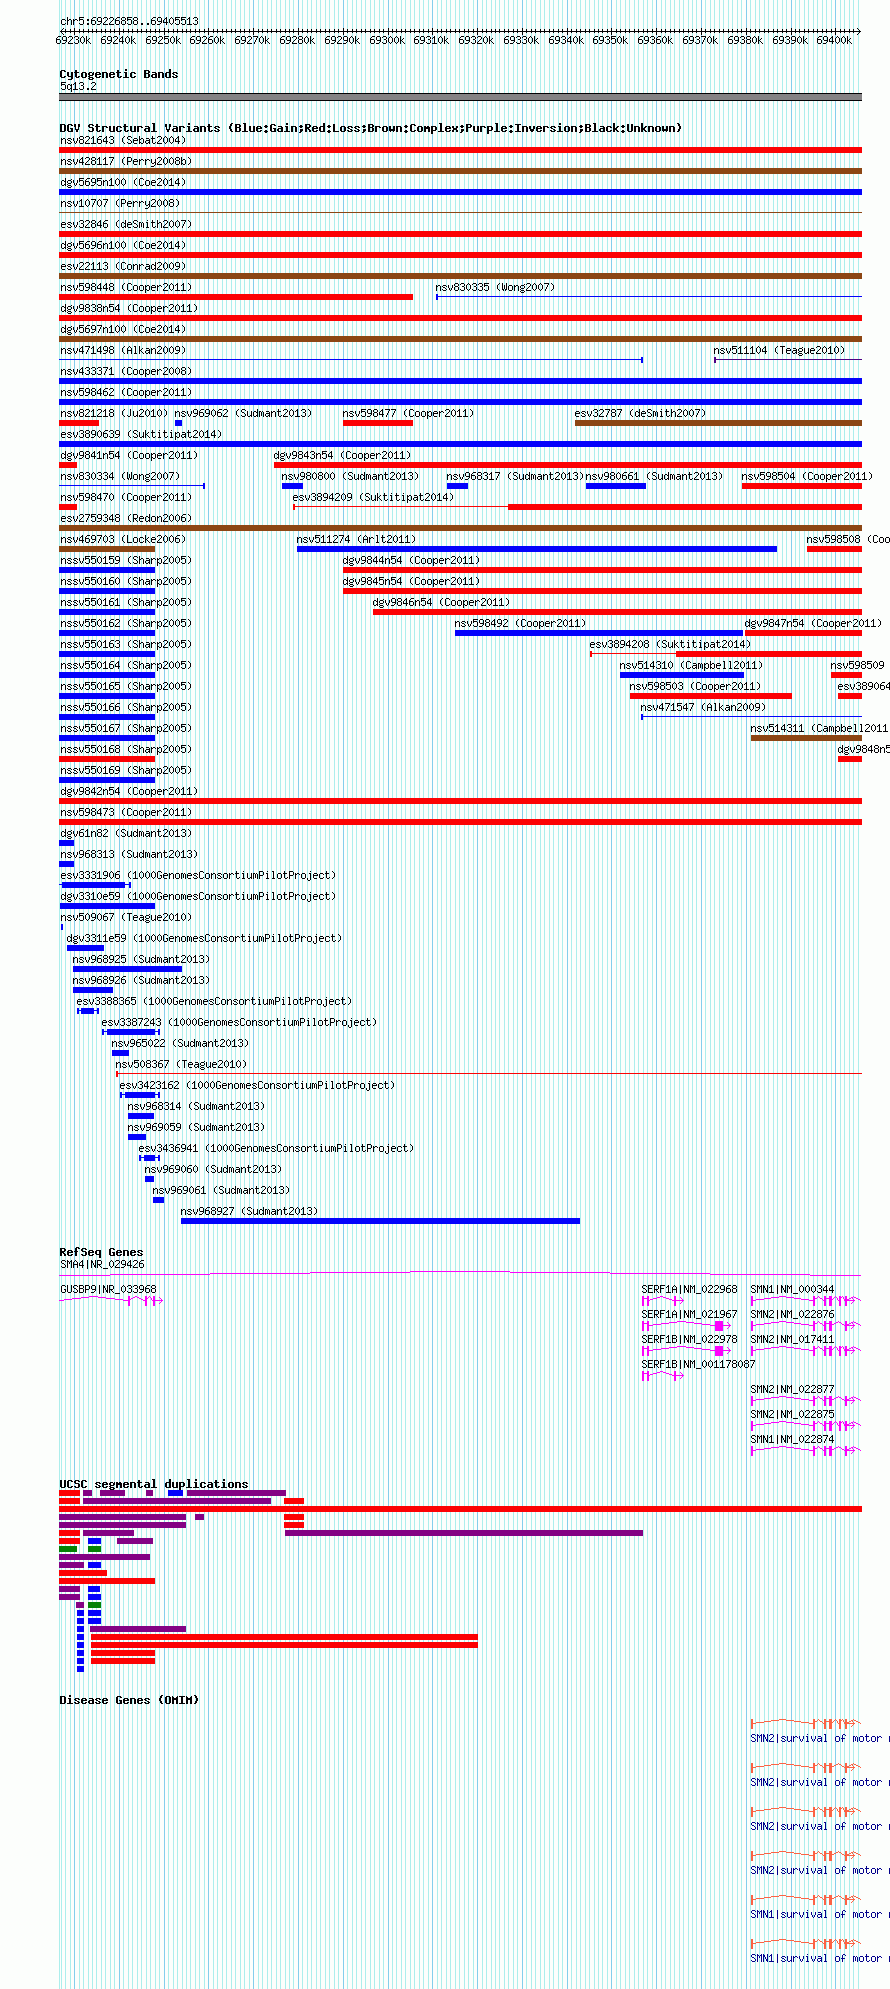
Task: Select the nssv550159 (Sharp2005) variant
Action: coord(107,570)
